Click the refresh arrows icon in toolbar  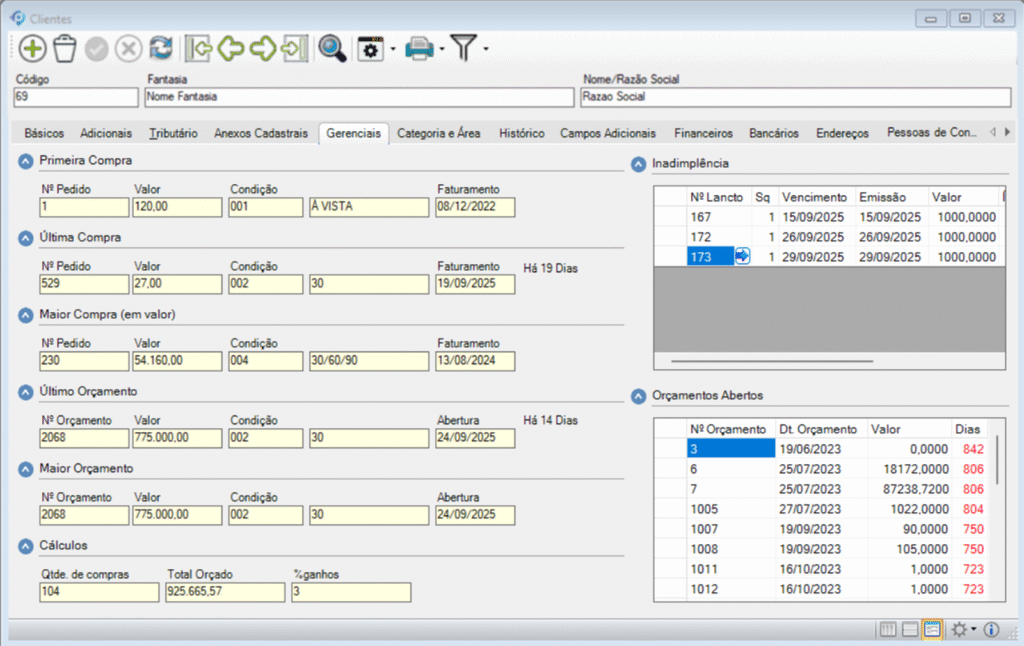click(160, 48)
